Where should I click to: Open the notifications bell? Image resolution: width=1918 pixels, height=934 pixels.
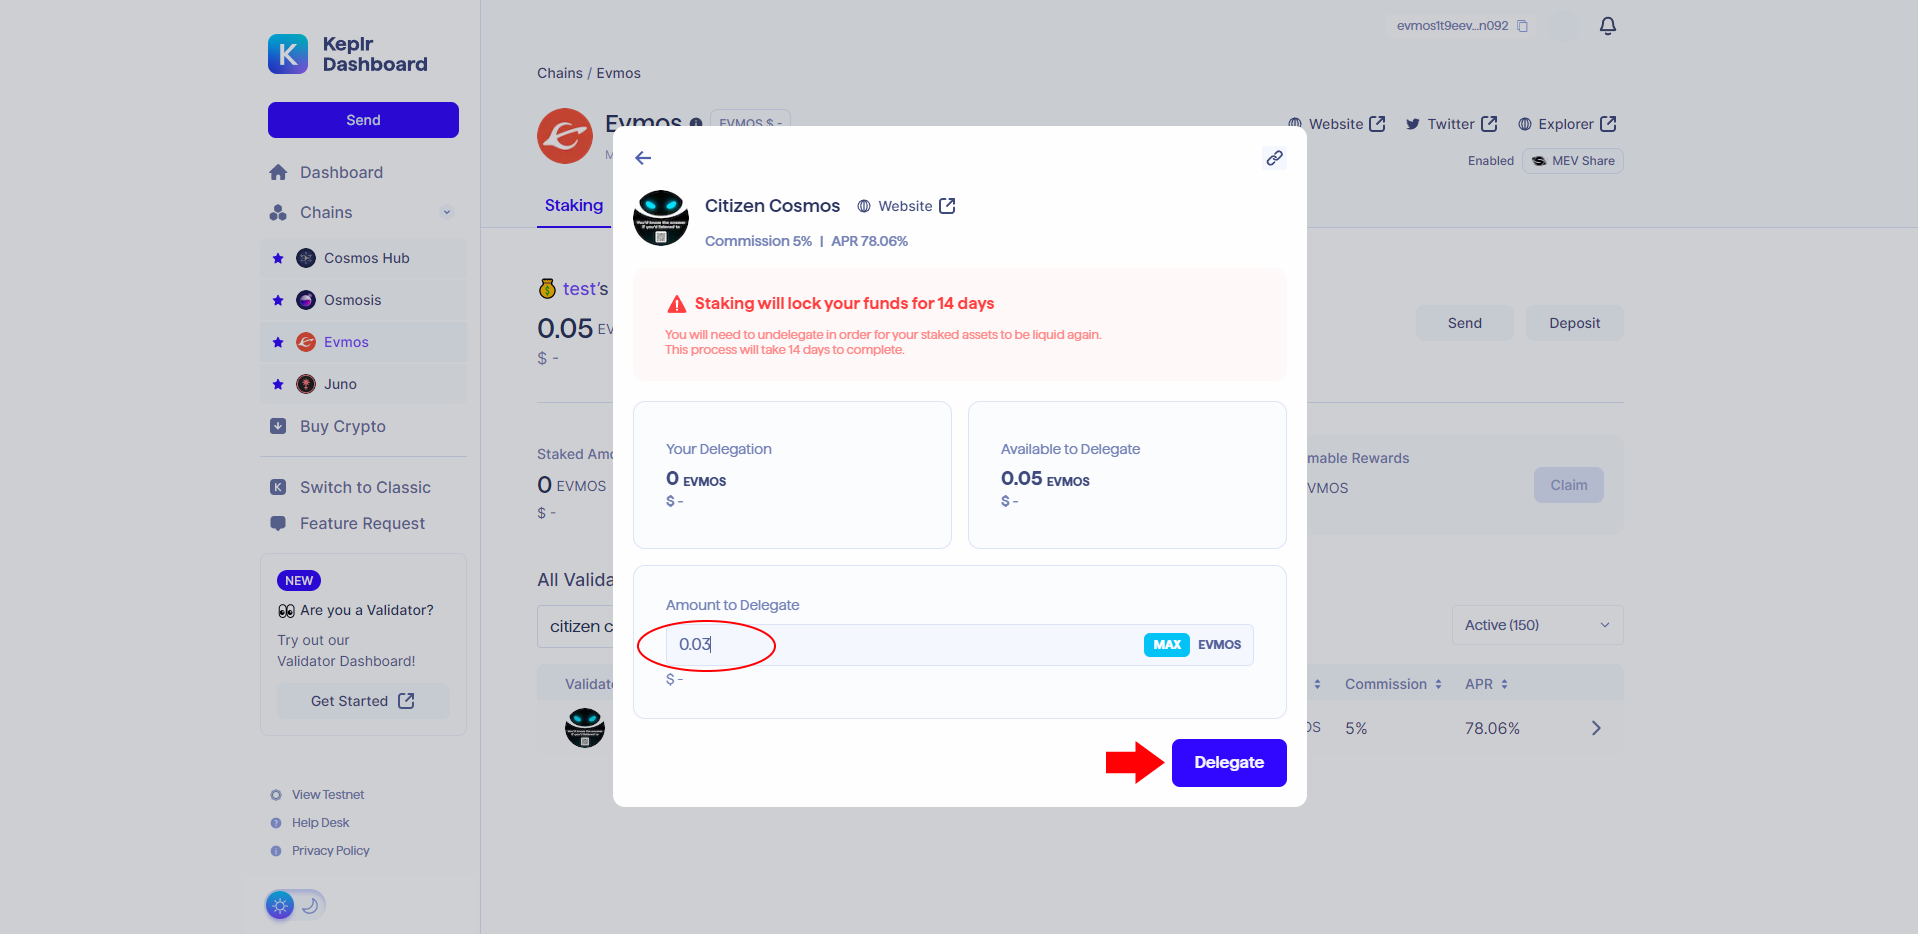(x=1608, y=26)
